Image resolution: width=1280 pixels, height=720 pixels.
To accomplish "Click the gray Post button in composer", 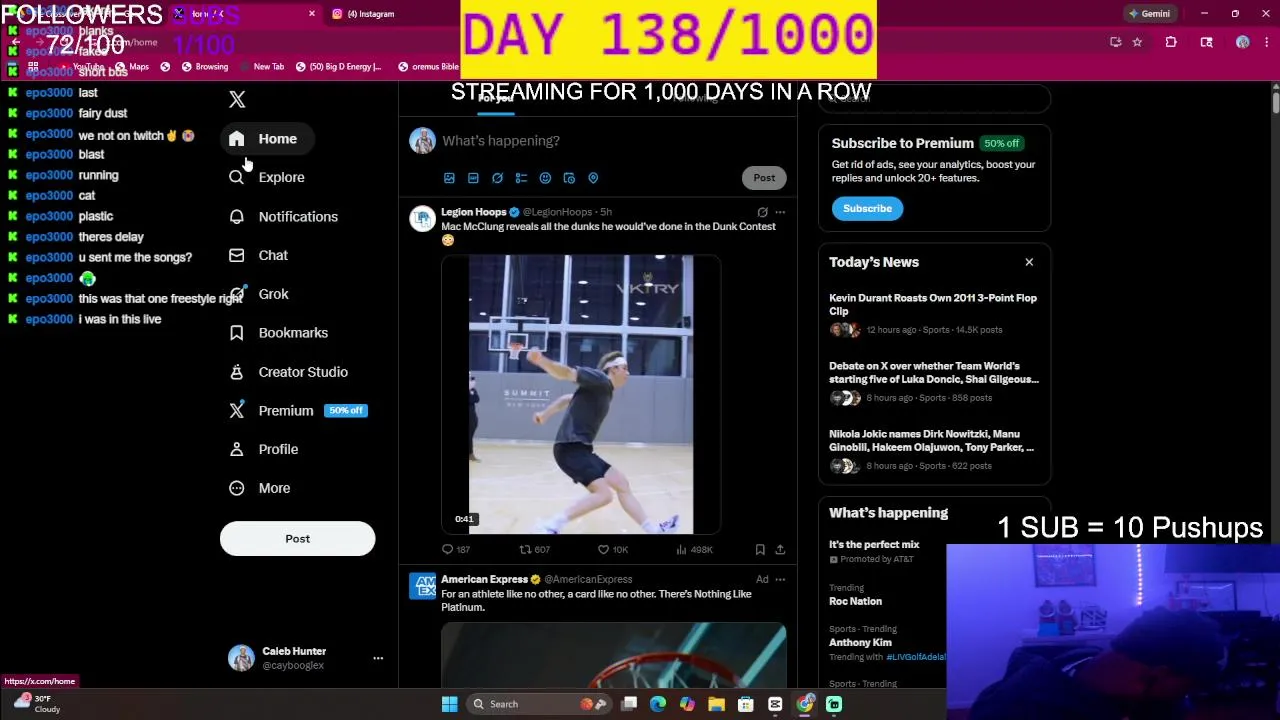I will (764, 178).
